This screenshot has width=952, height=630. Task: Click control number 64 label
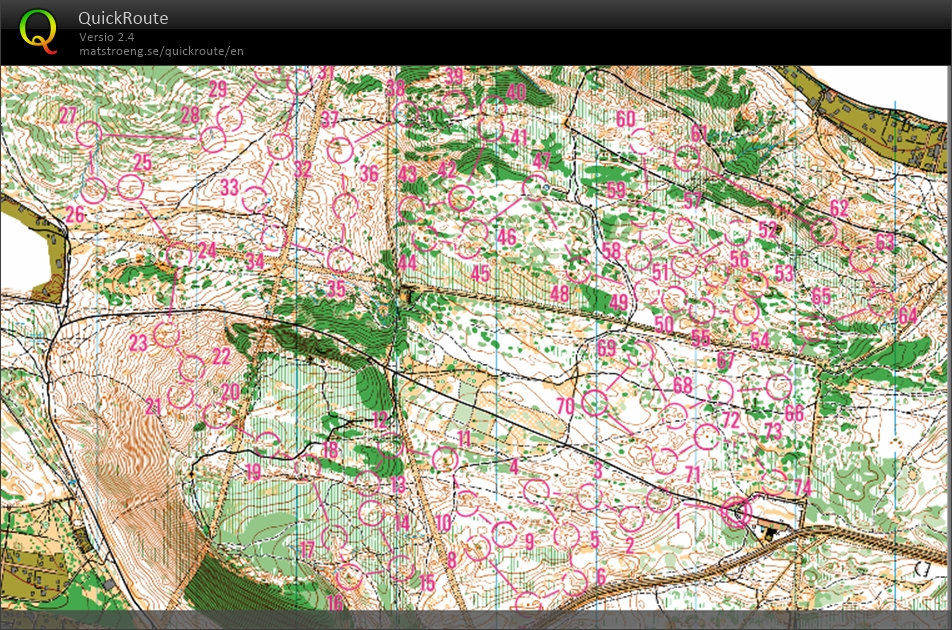coord(907,316)
